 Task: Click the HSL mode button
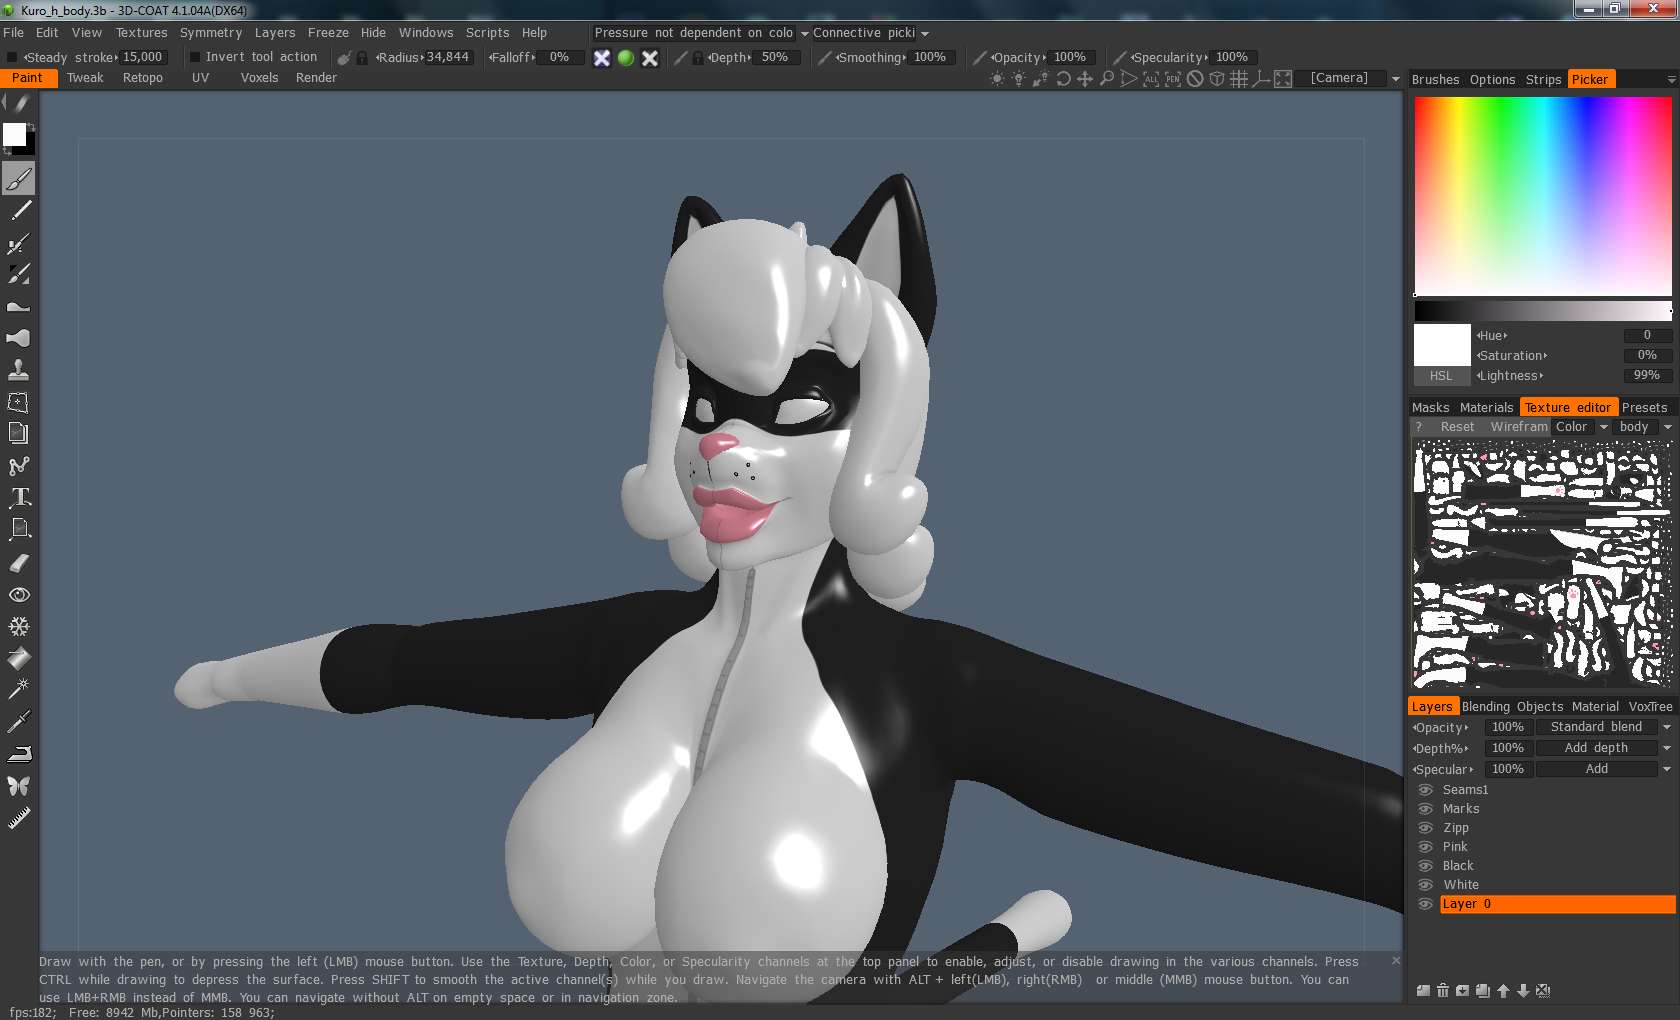[x=1441, y=376]
